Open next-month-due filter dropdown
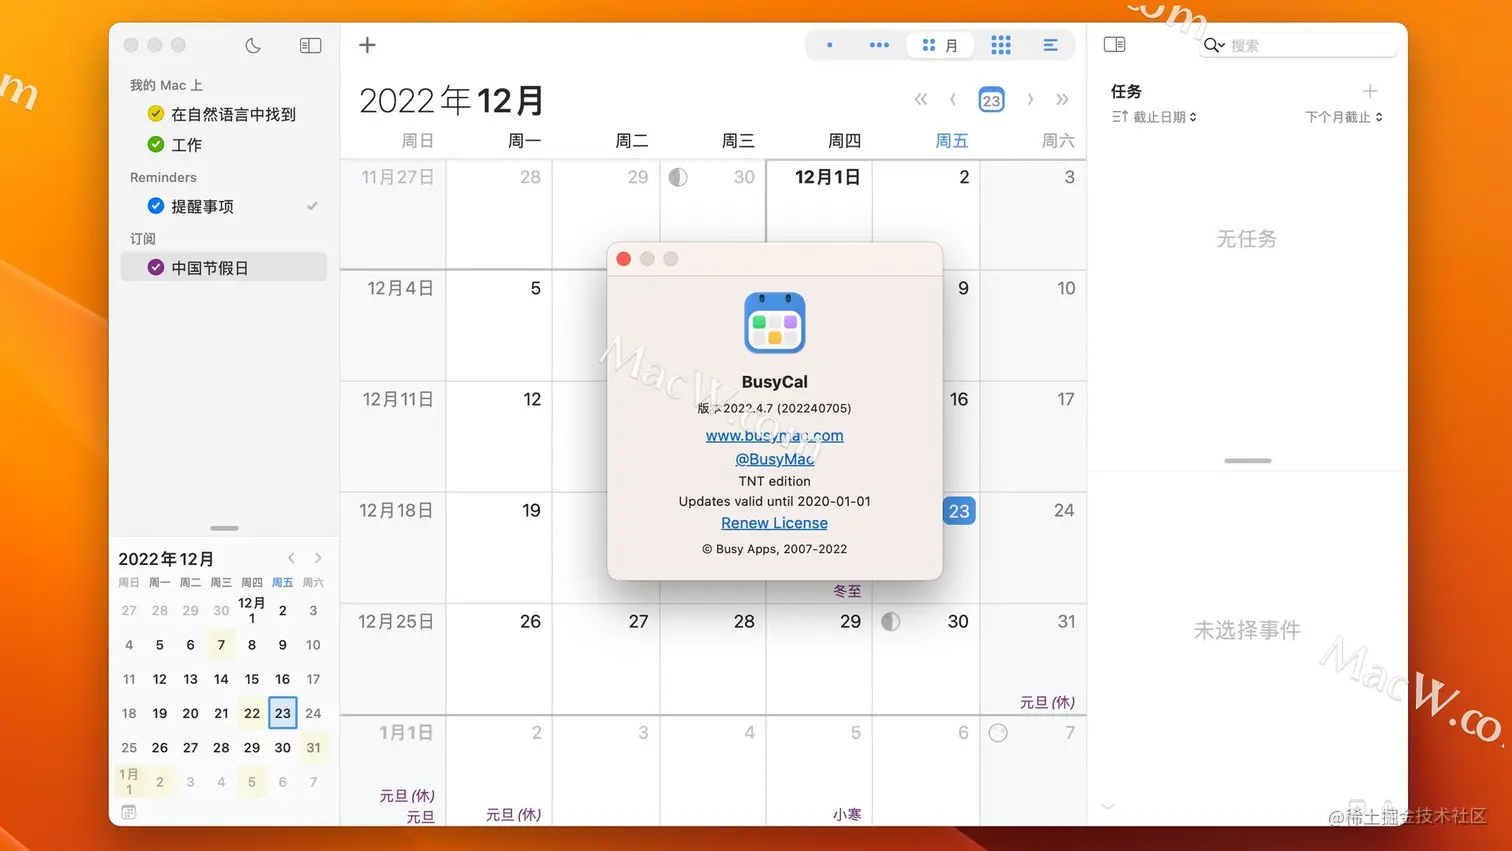The image size is (1512, 851). (1344, 117)
